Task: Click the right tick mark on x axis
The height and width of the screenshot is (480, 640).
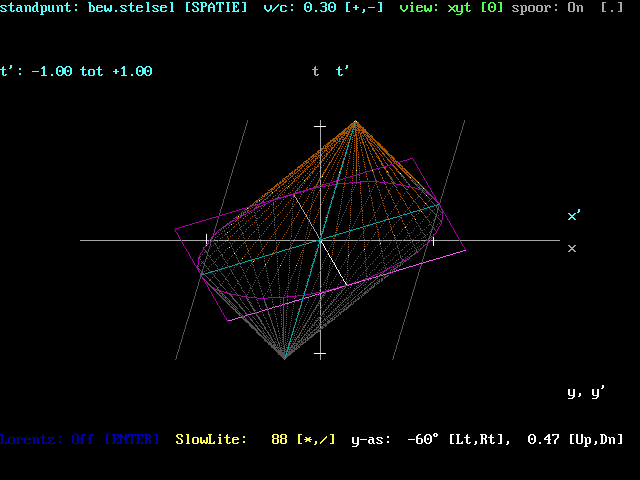Action: click(434, 240)
